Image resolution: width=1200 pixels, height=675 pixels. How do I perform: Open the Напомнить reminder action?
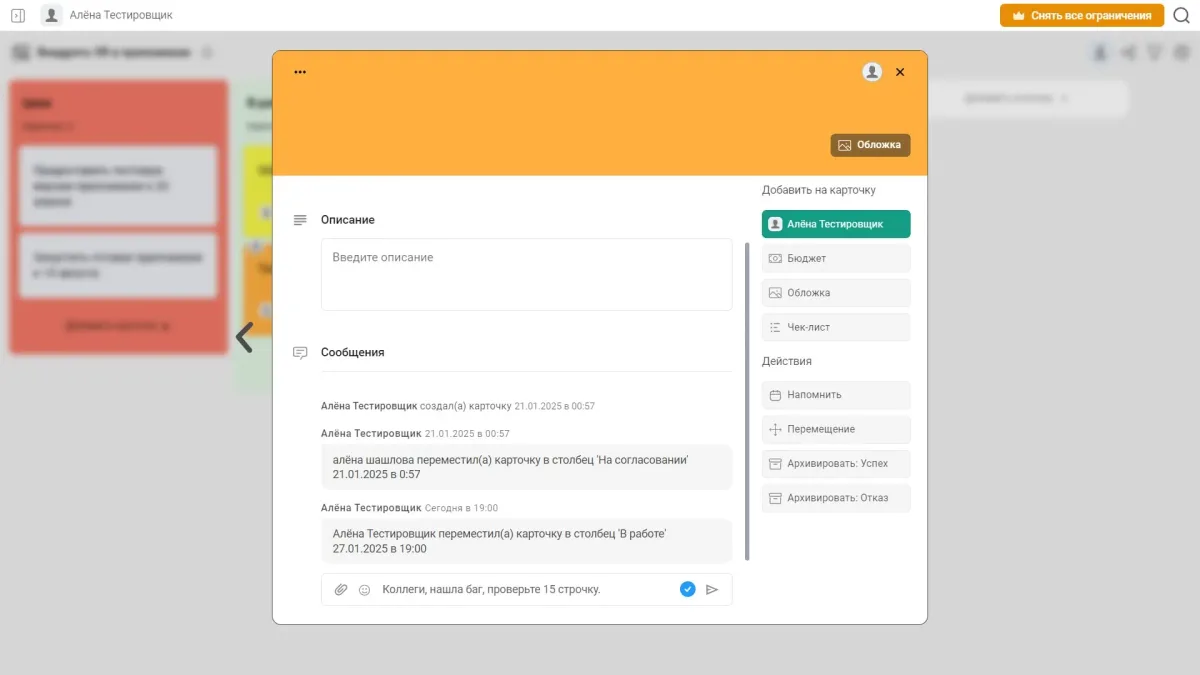pos(836,395)
